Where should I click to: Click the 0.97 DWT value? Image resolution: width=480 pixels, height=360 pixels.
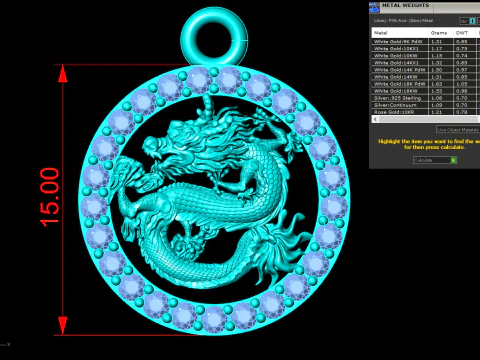[462, 70]
